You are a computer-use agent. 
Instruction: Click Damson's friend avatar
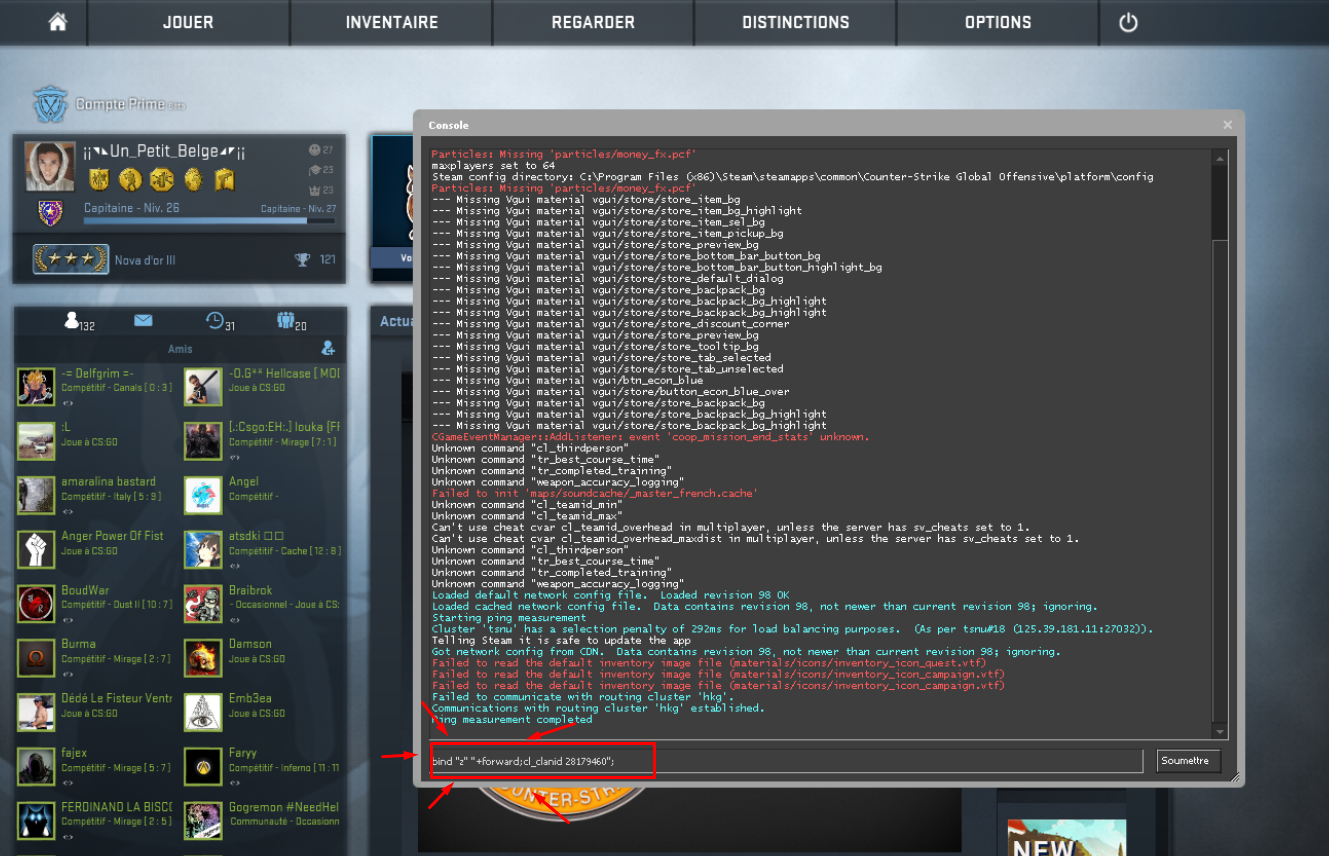tap(203, 658)
